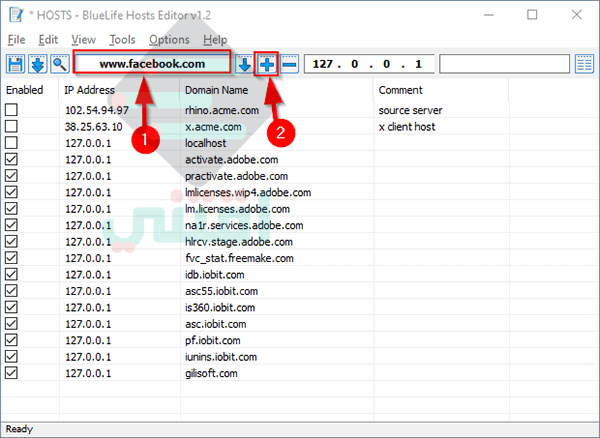Open the Help menu

[215, 39]
